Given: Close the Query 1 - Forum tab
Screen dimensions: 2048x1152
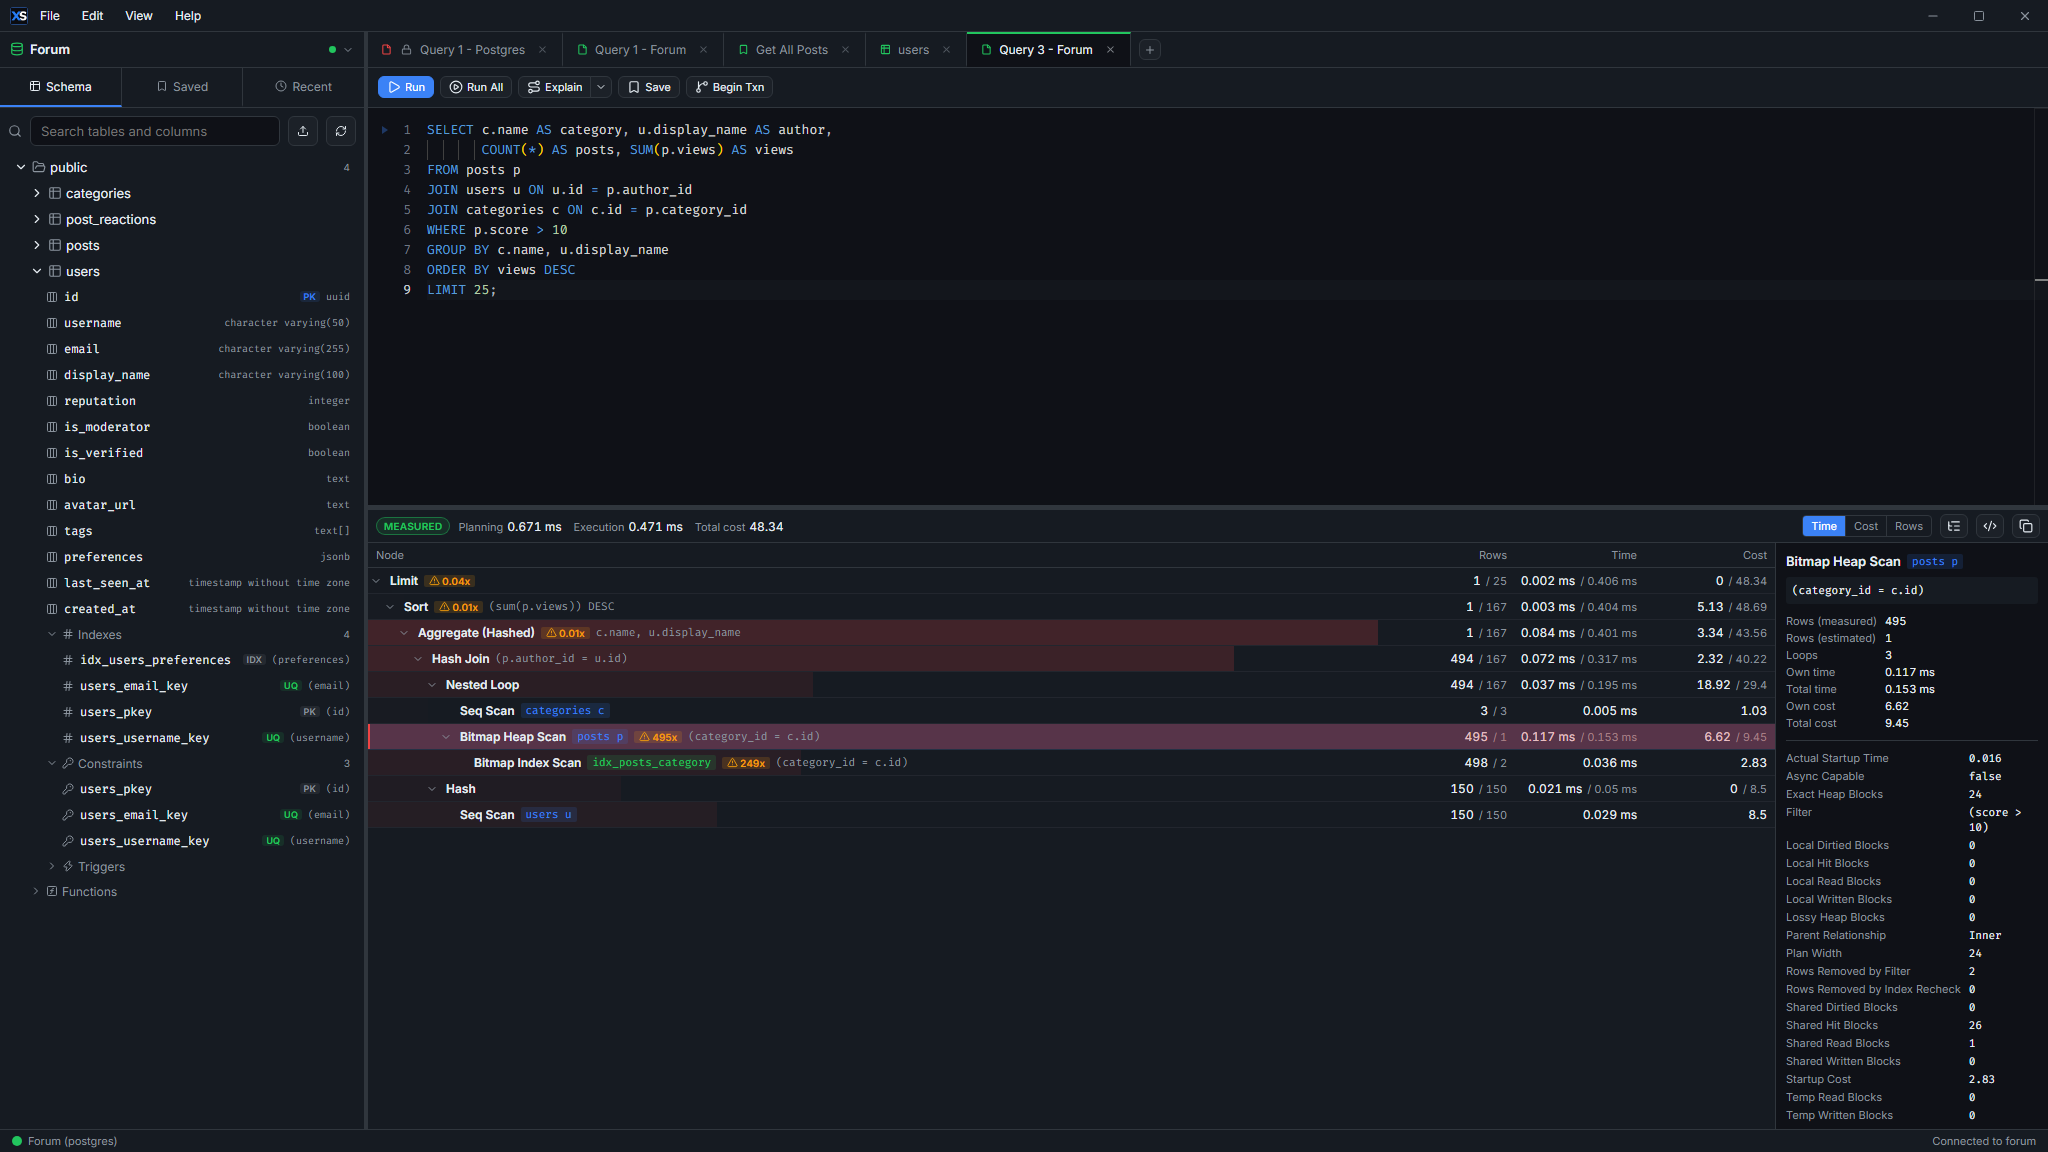Looking at the screenshot, I should [x=704, y=50].
